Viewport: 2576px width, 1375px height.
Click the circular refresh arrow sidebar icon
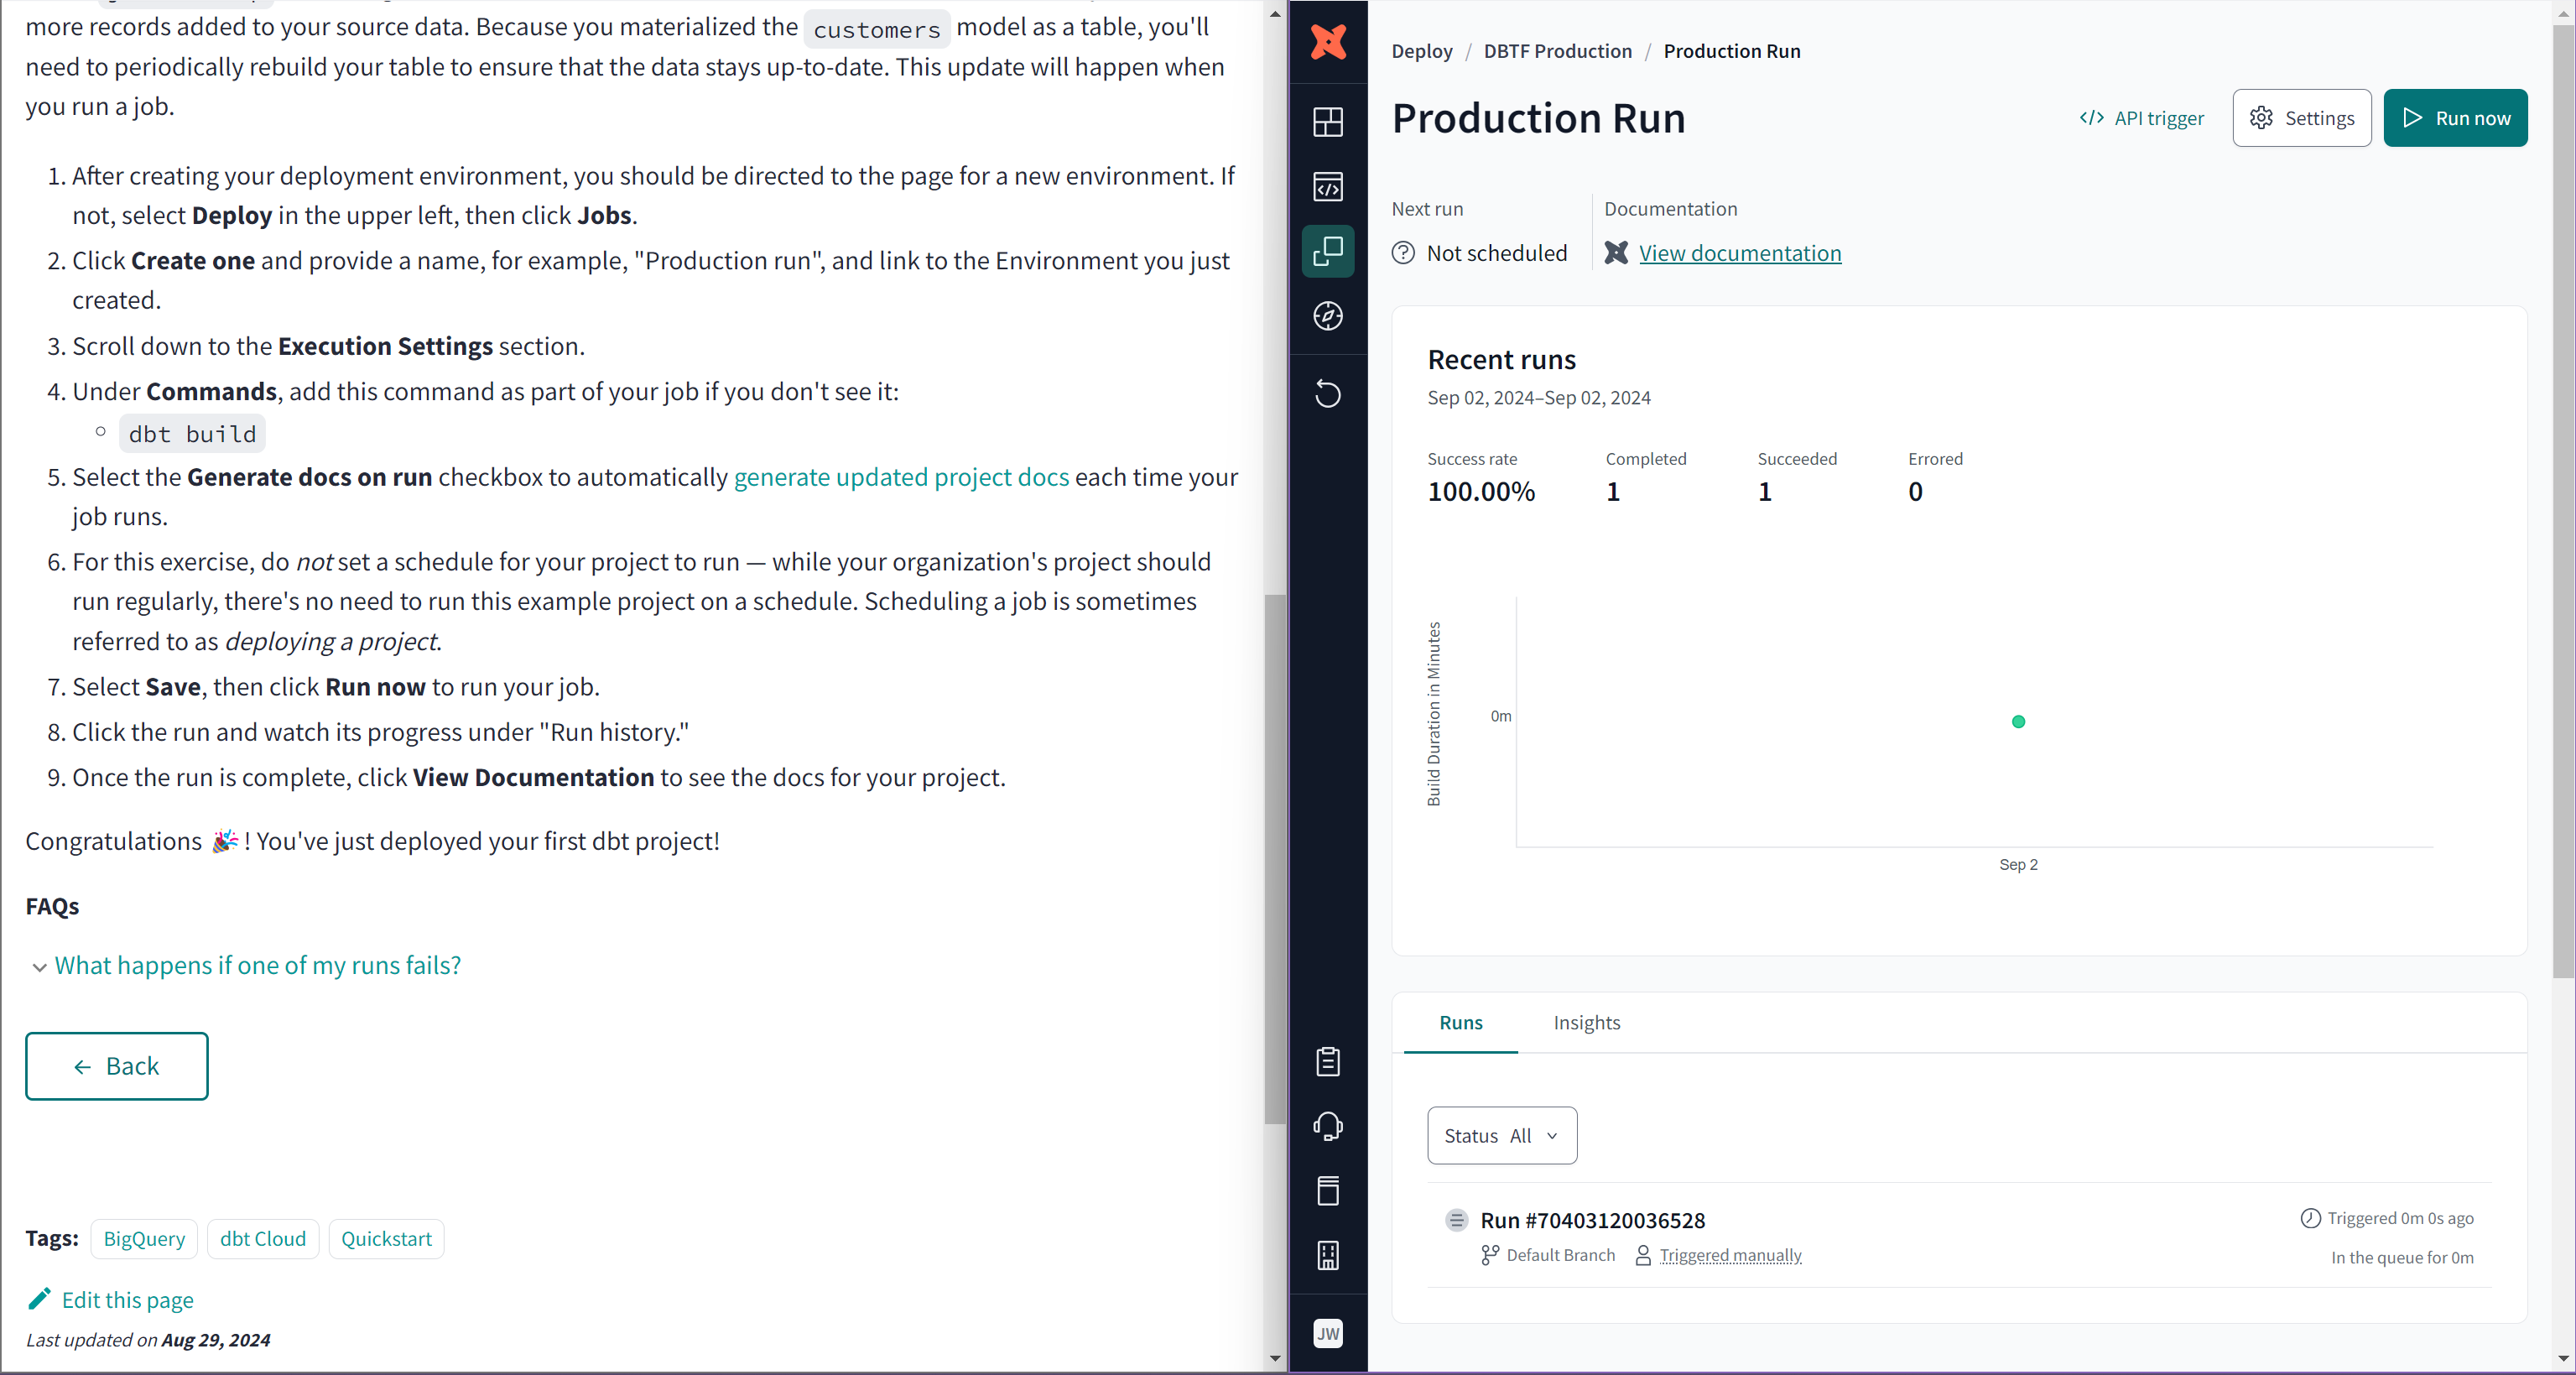pos(1328,393)
